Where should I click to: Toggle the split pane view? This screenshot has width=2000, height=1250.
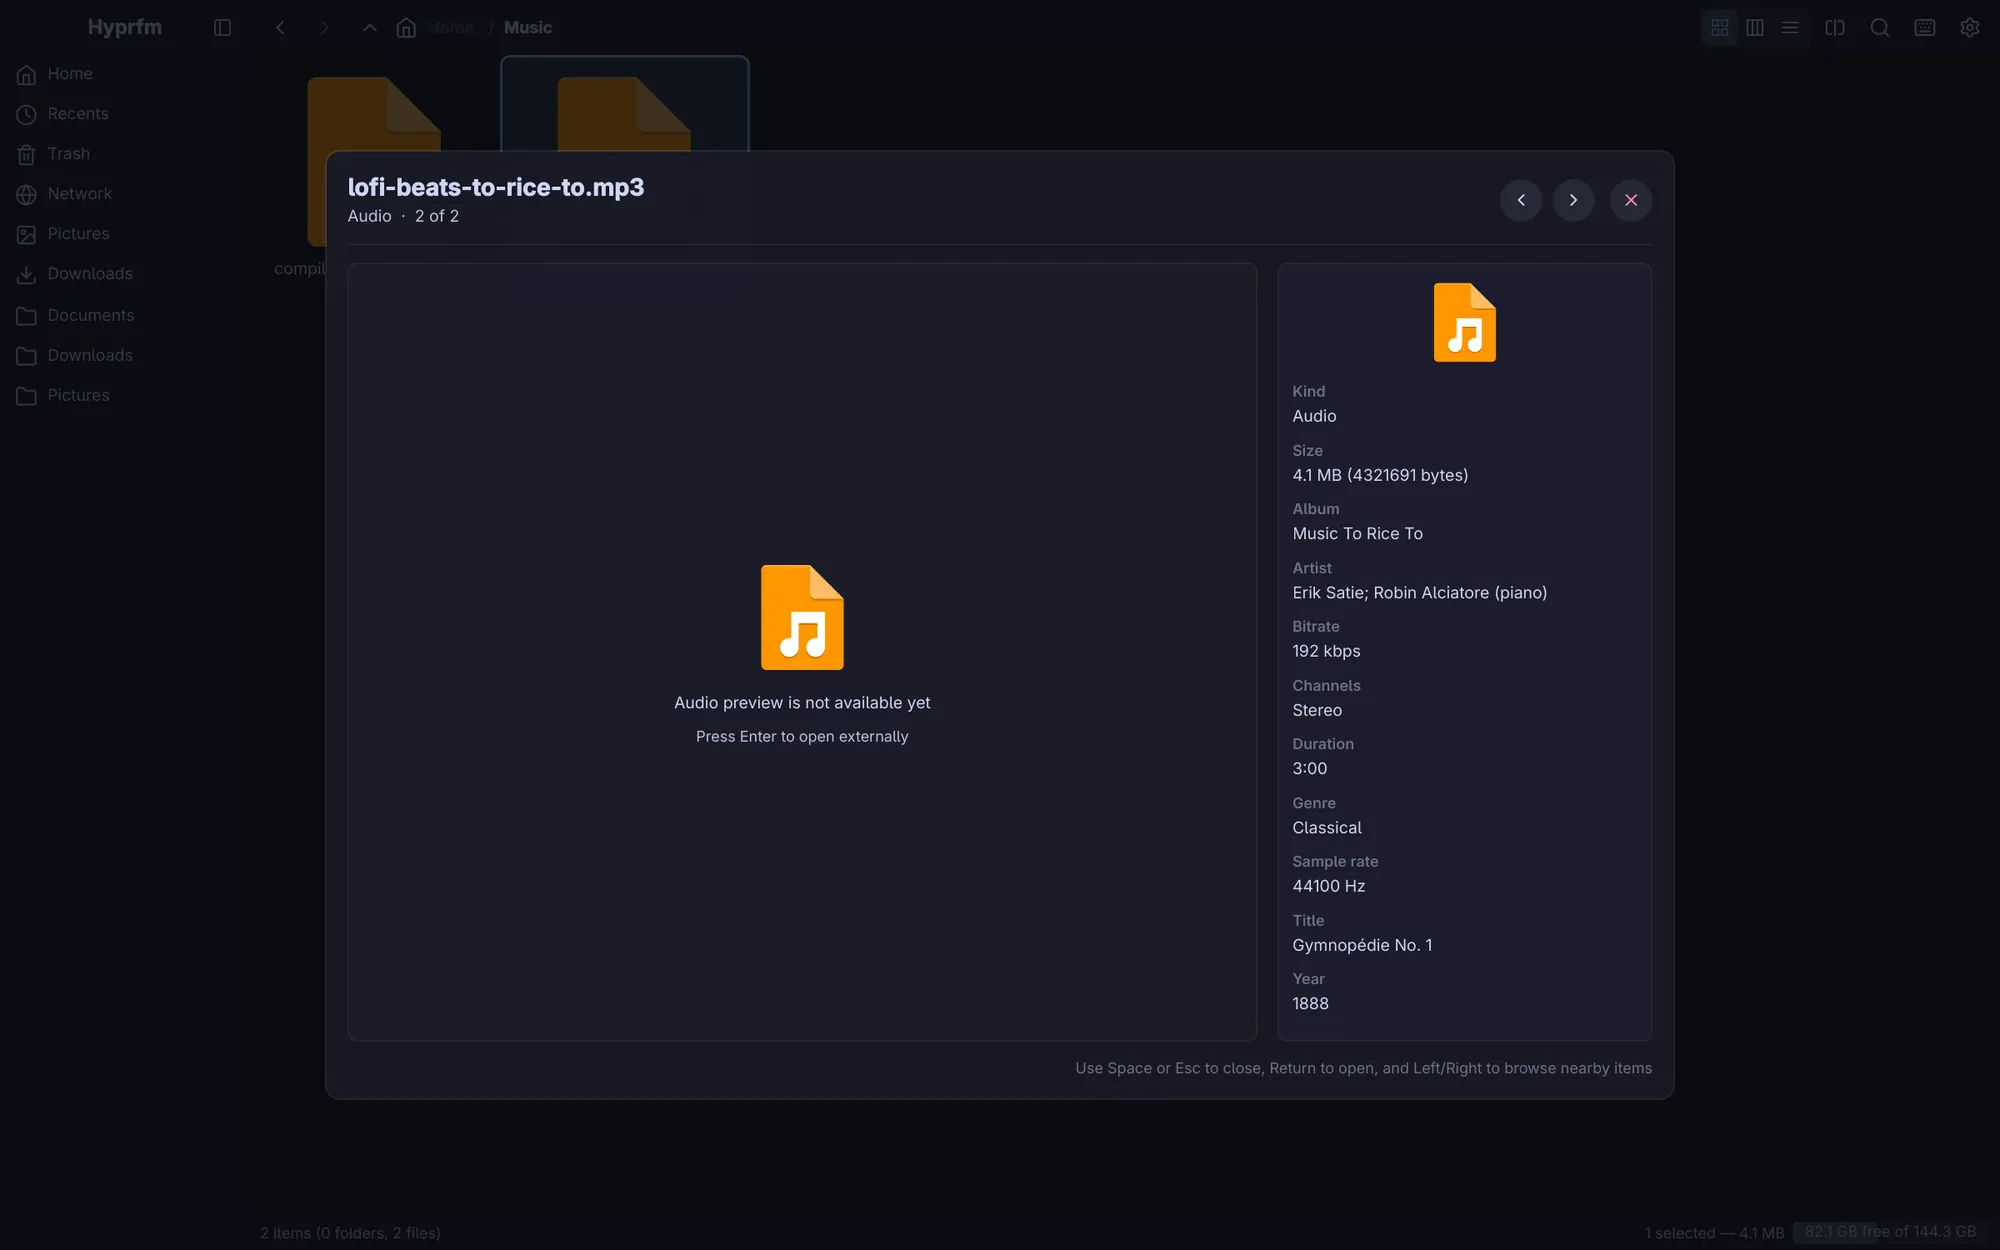[x=1834, y=27]
